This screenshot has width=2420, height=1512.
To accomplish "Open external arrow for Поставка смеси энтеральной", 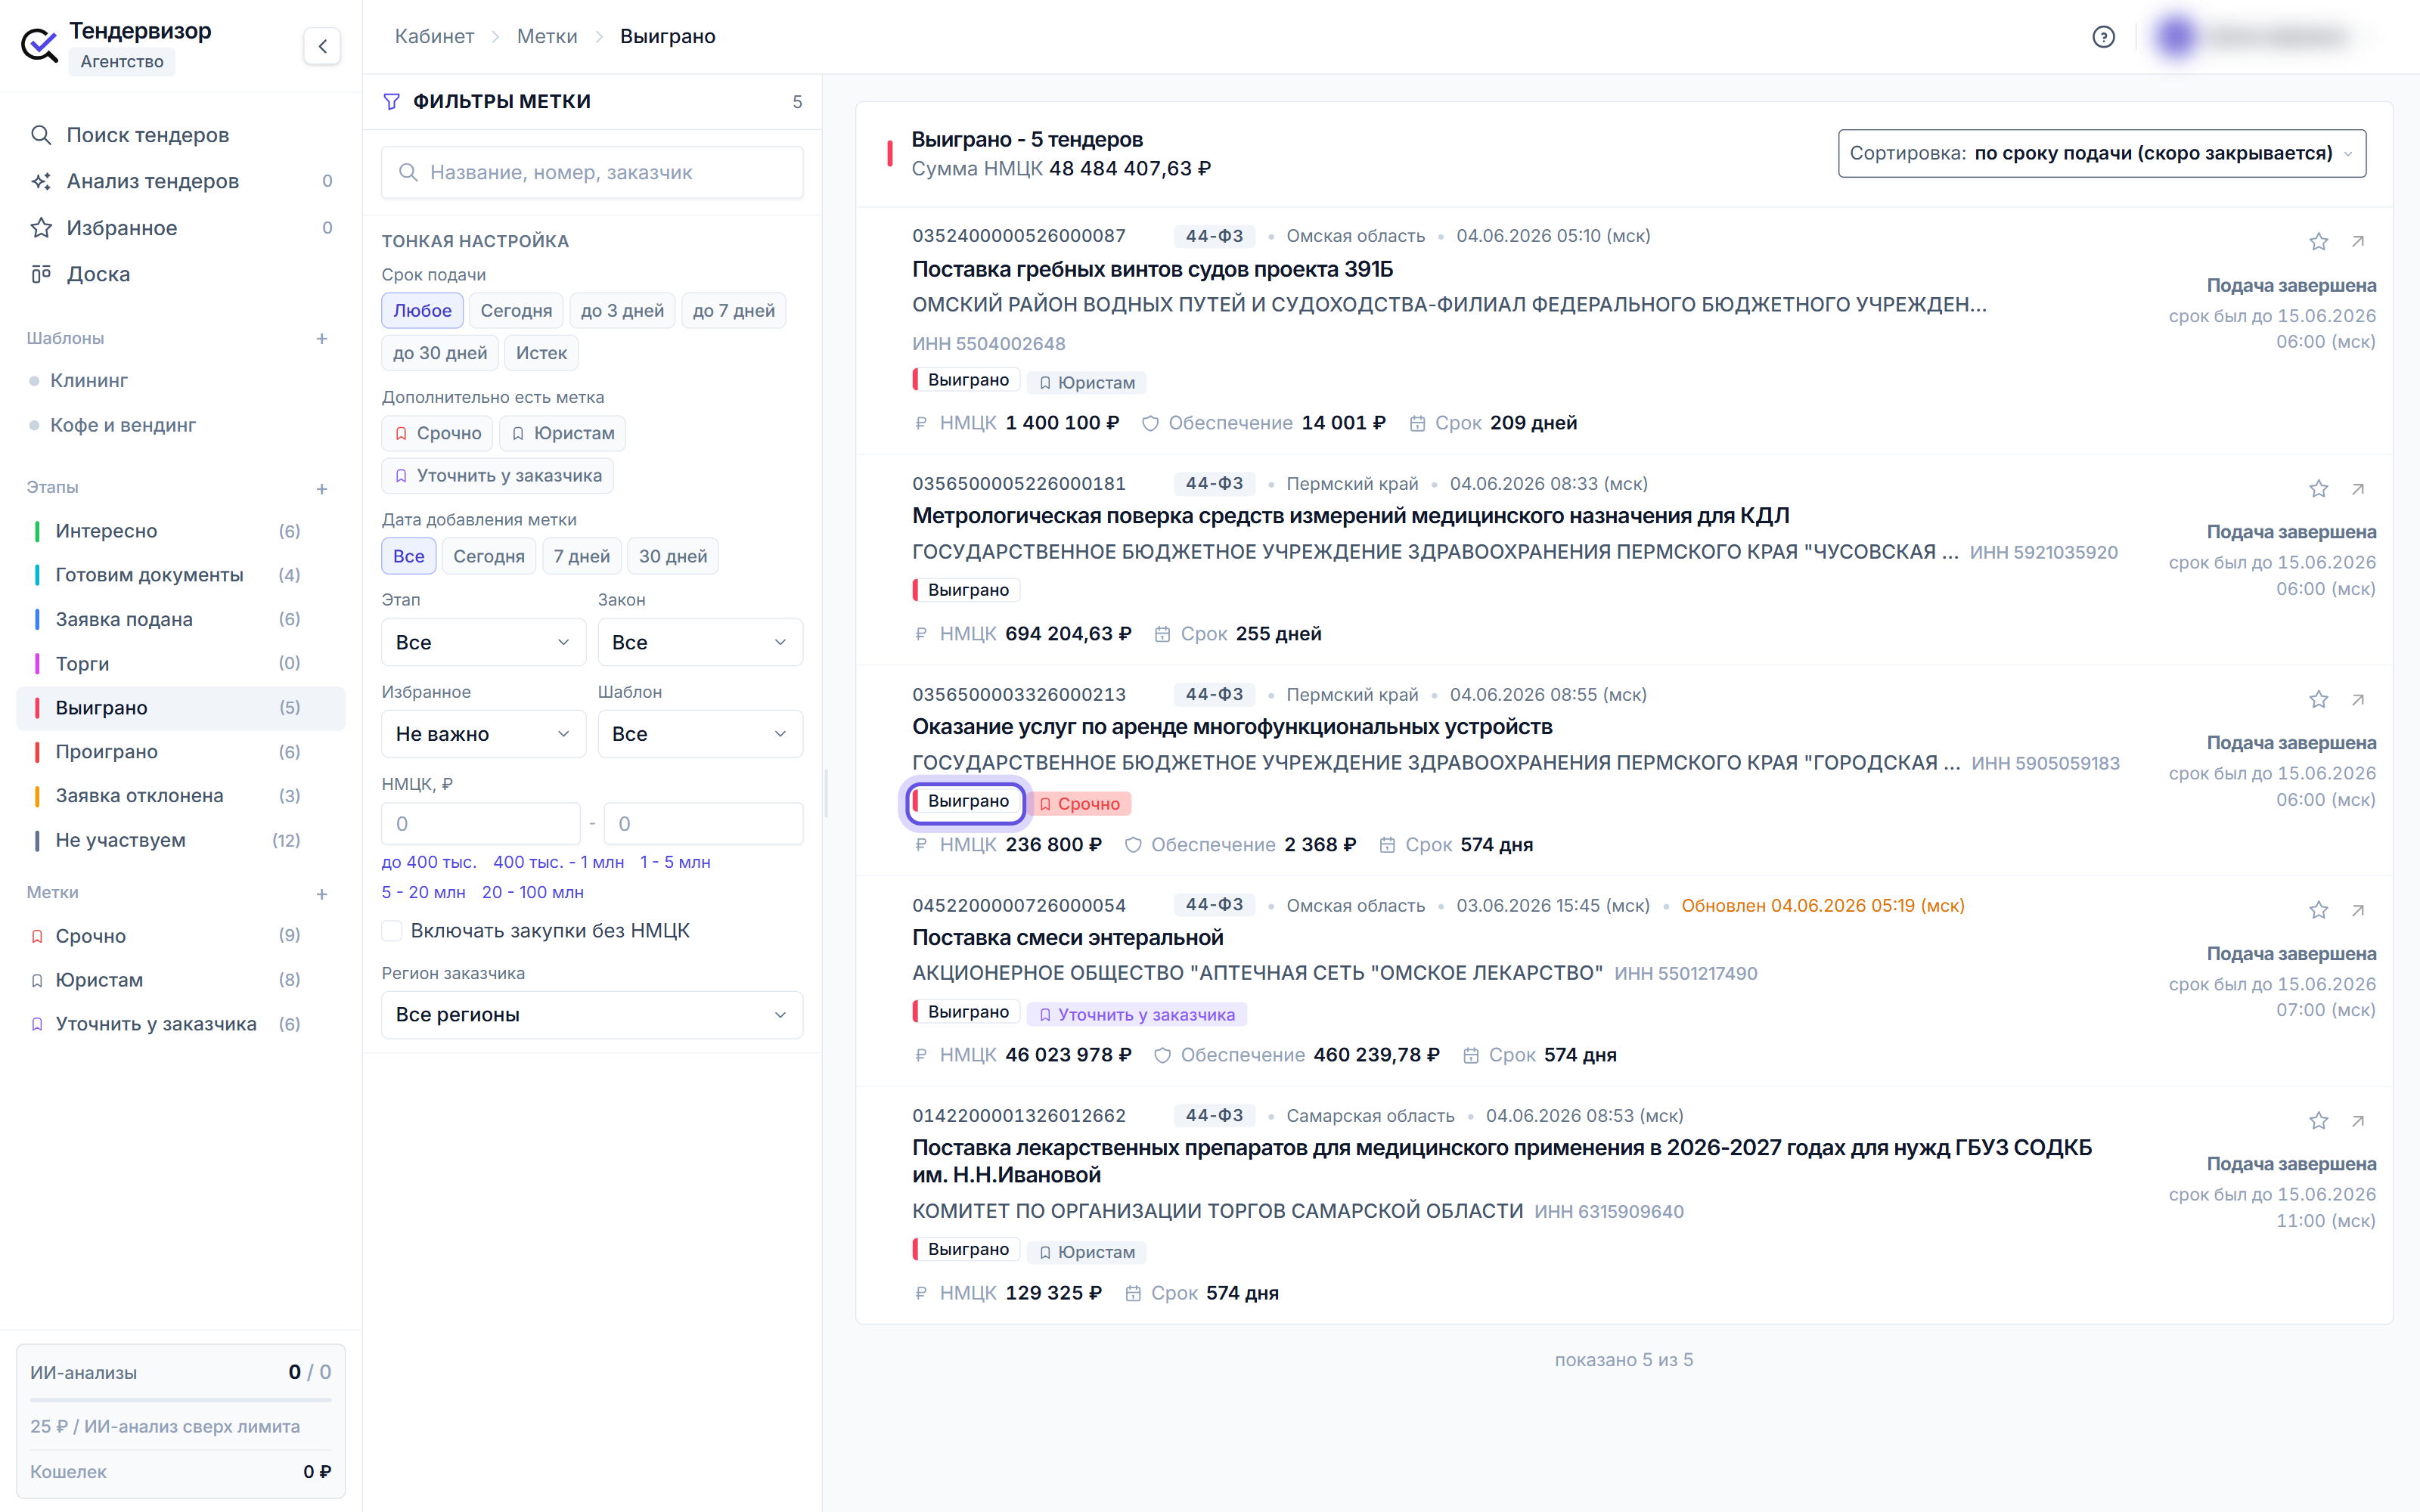I will point(2358,910).
